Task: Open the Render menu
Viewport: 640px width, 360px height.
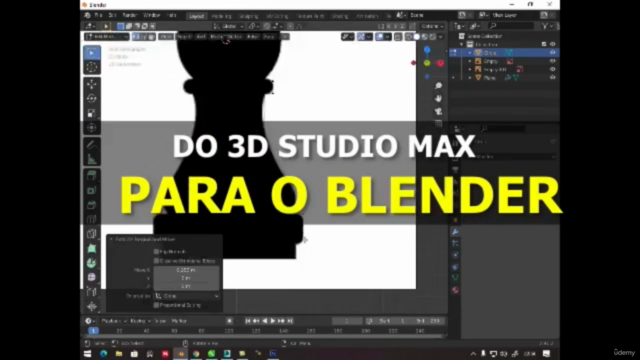Action: click(130, 15)
